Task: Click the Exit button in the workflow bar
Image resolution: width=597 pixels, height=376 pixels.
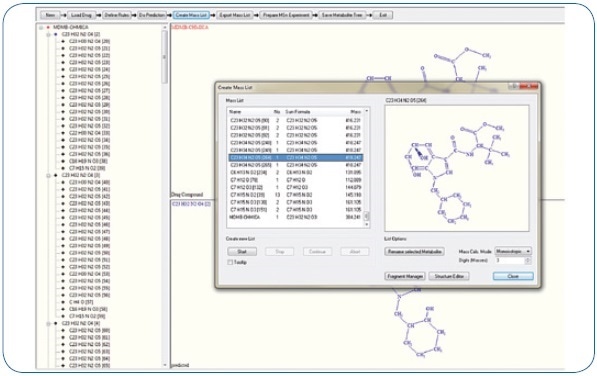Action: (x=383, y=15)
